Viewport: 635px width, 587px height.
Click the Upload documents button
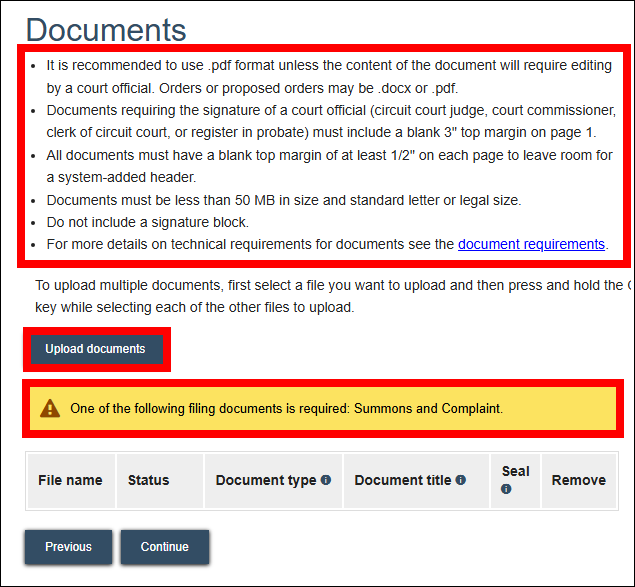[x=96, y=349]
